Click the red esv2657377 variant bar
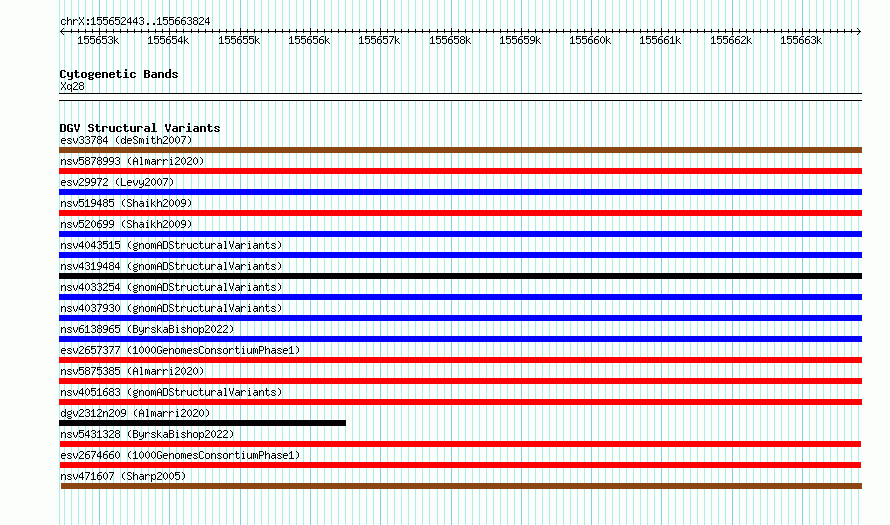This screenshot has width=890, height=525. (460, 360)
